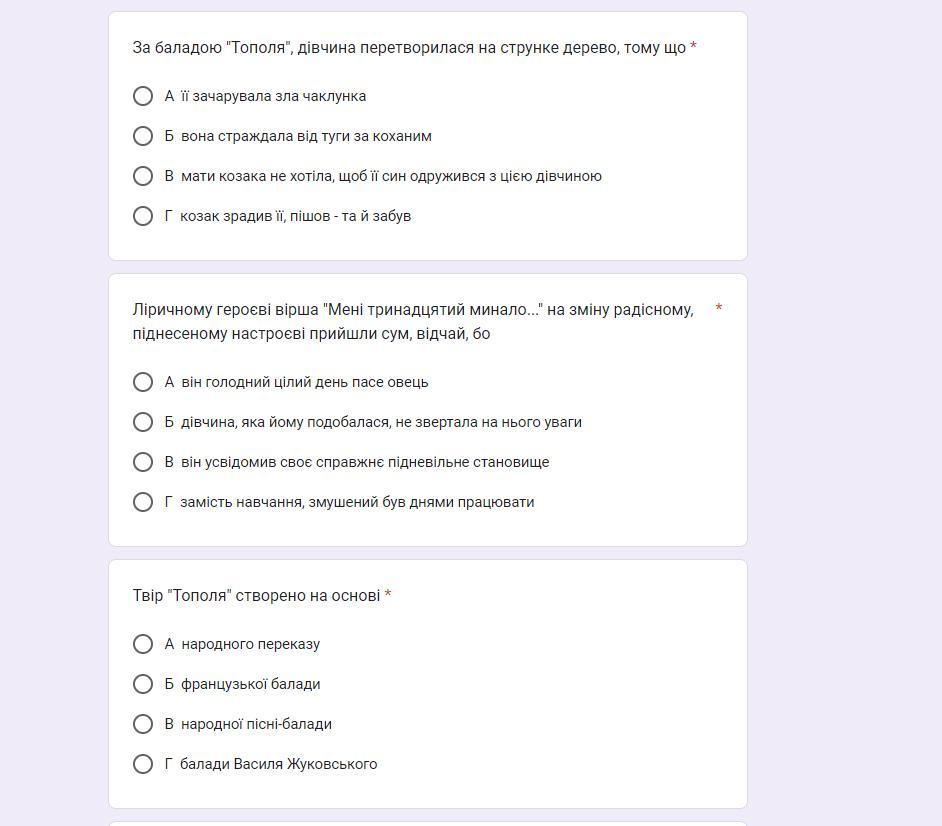Select Б 'французької балади' option
The height and width of the screenshot is (826, 942).
pyautogui.click(x=143, y=684)
